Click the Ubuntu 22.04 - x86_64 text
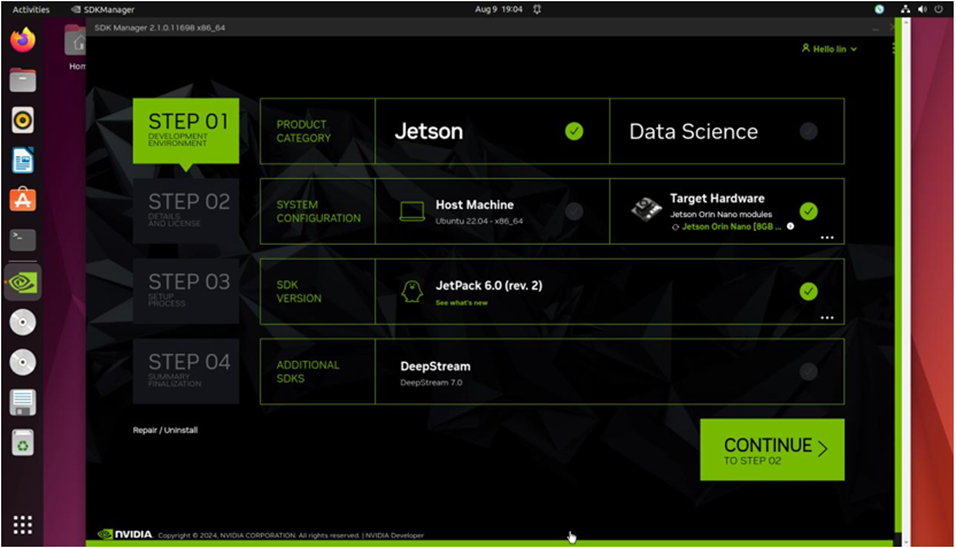Viewport: 956px width, 548px height. [x=479, y=221]
